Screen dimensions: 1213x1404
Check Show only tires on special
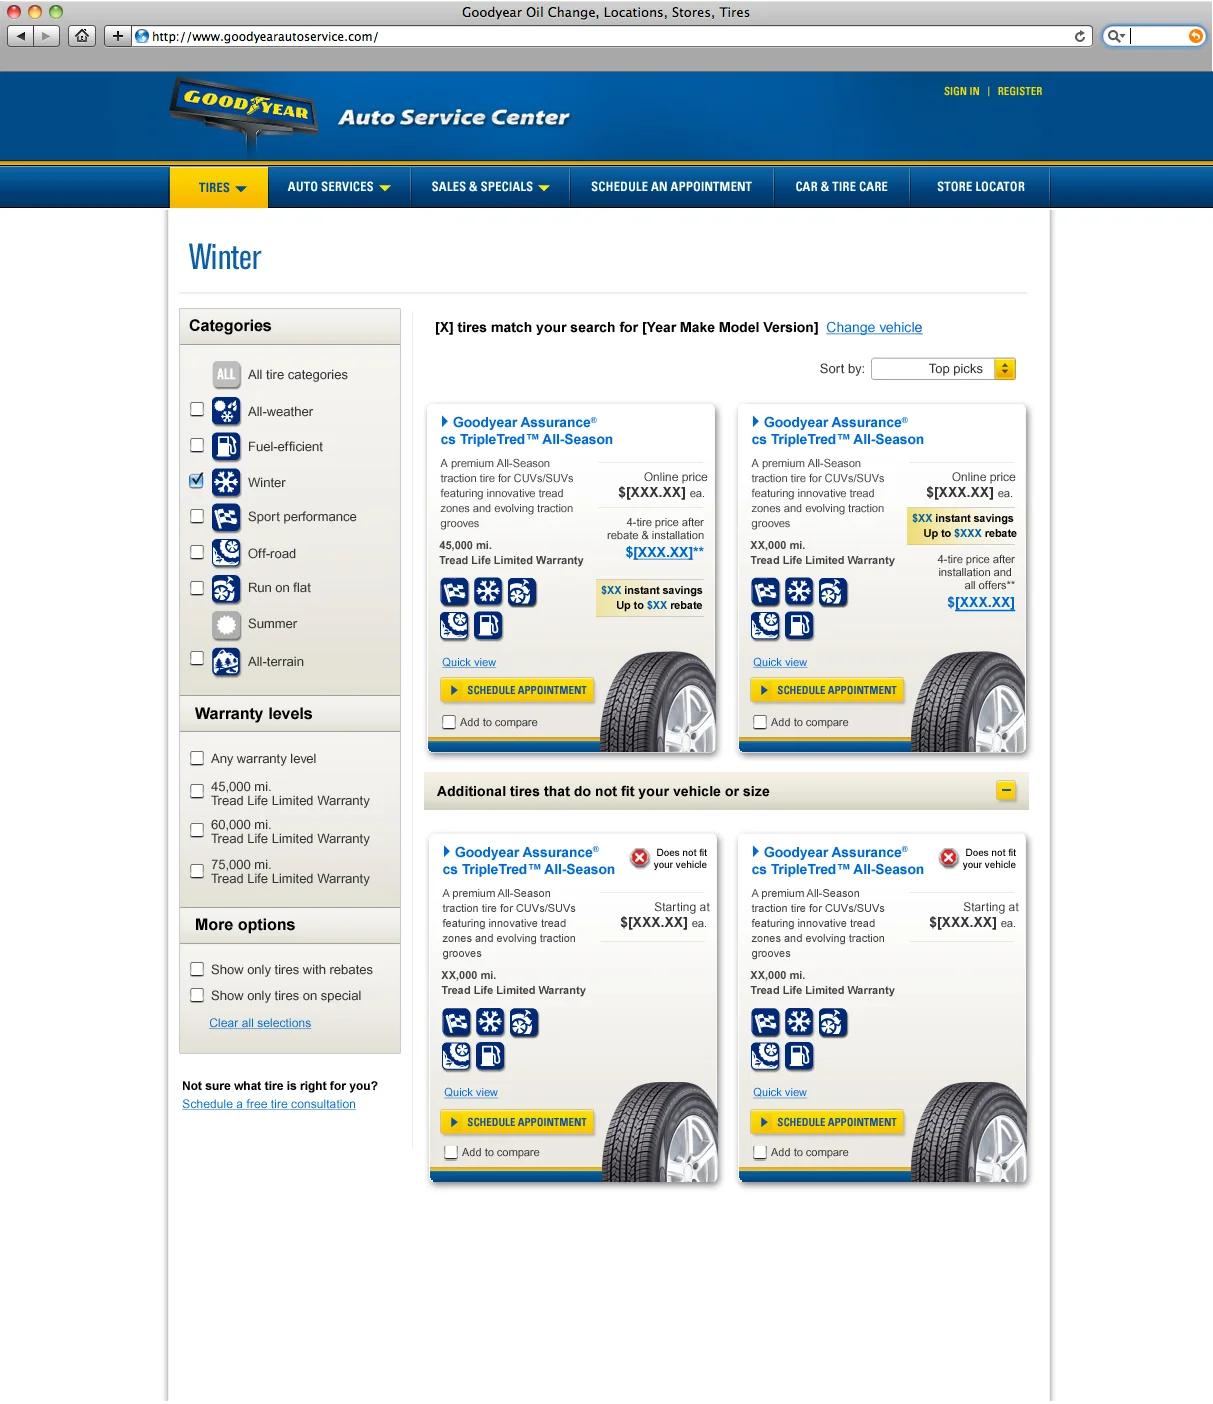pos(197,995)
